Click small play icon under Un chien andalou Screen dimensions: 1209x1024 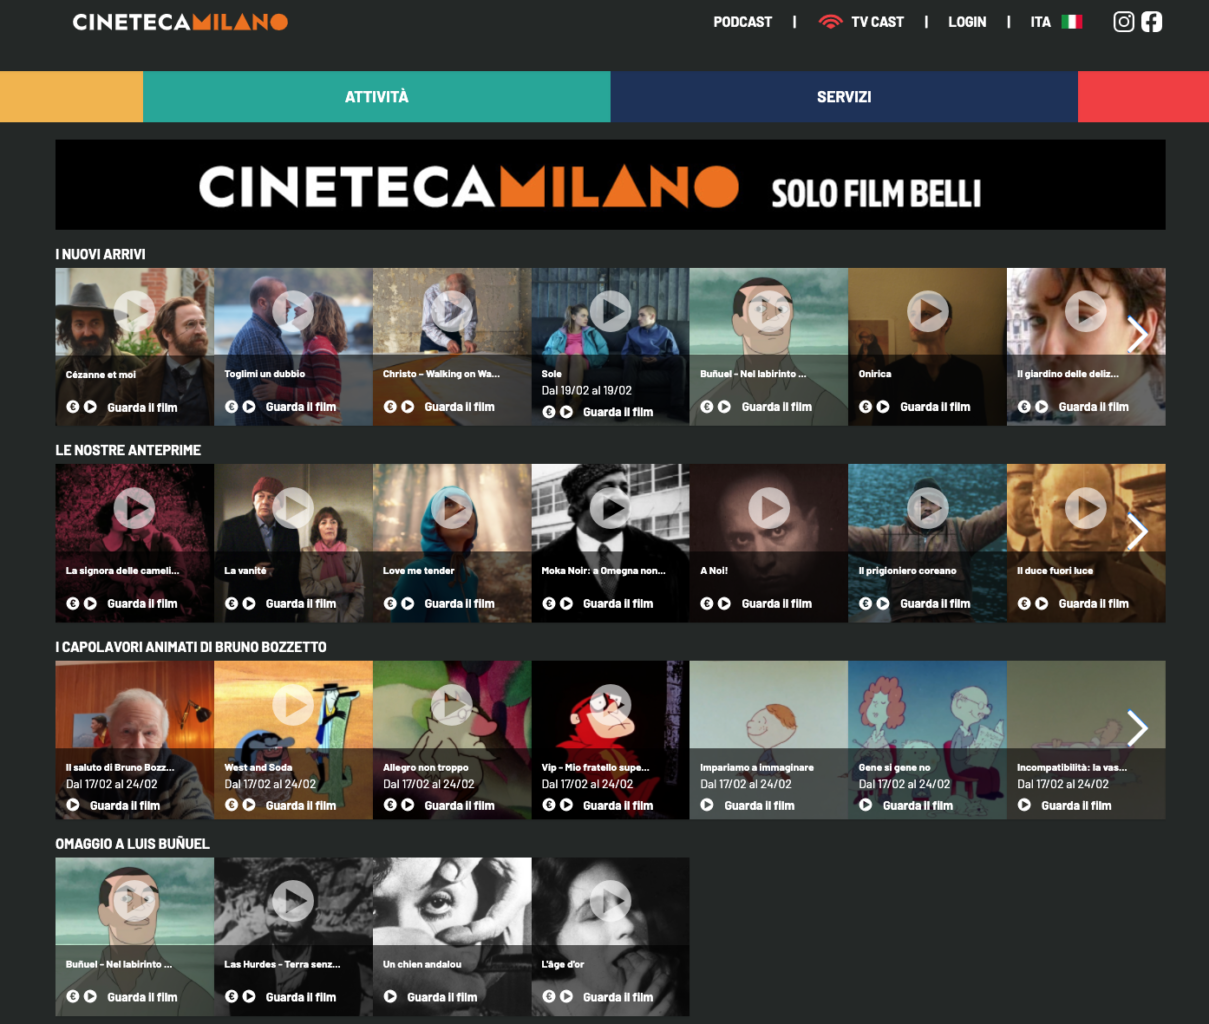[390, 997]
